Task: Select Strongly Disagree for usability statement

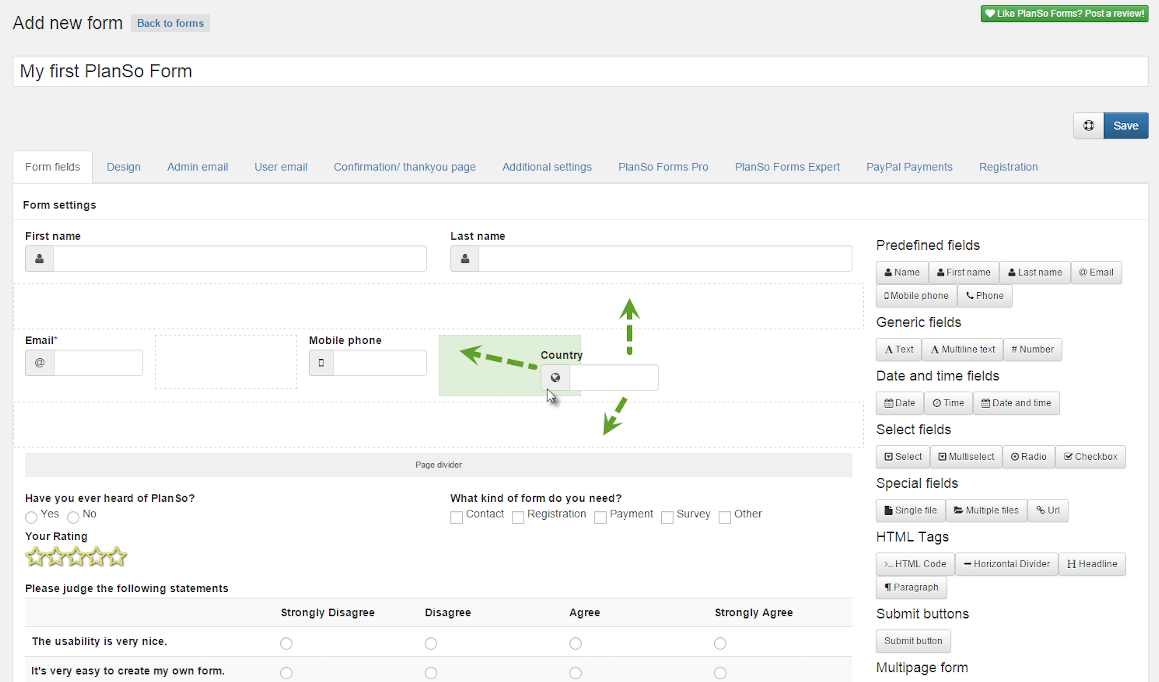Action: tap(286, 644)
